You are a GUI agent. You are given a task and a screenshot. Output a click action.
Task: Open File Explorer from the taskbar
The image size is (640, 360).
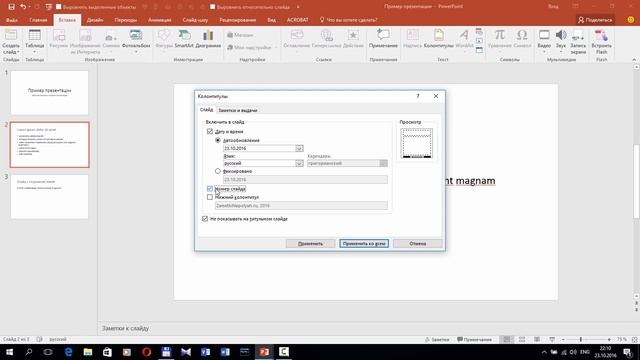click(88, 352)
